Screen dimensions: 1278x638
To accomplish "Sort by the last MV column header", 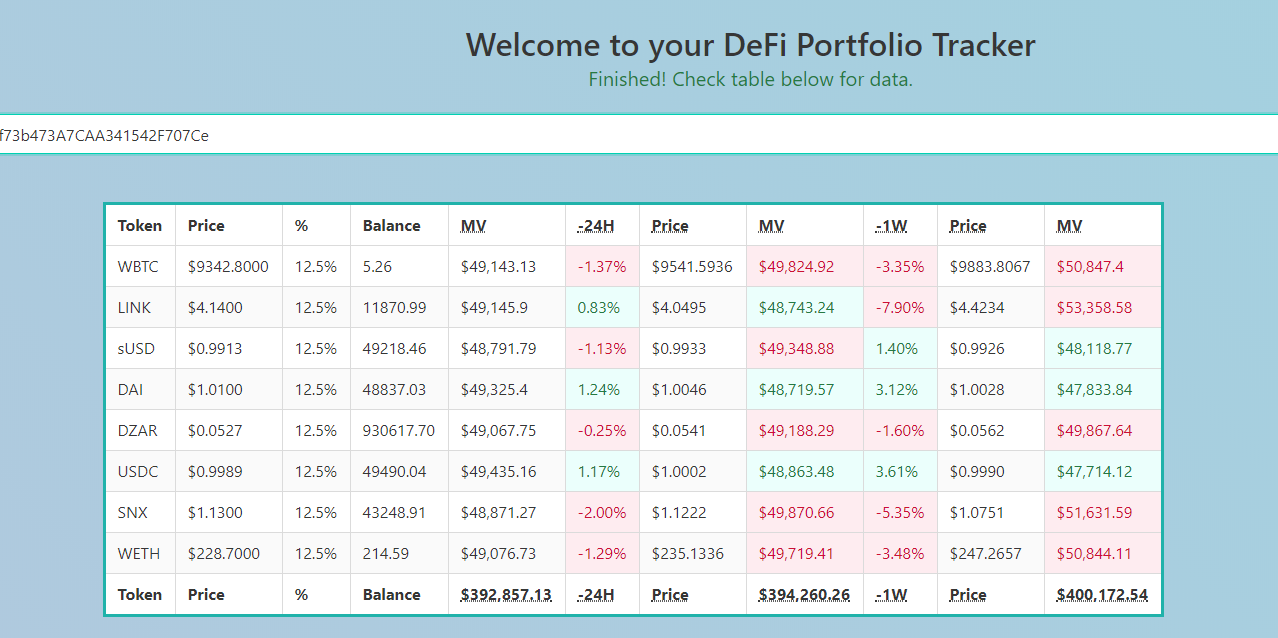I will pos(1067,225).
